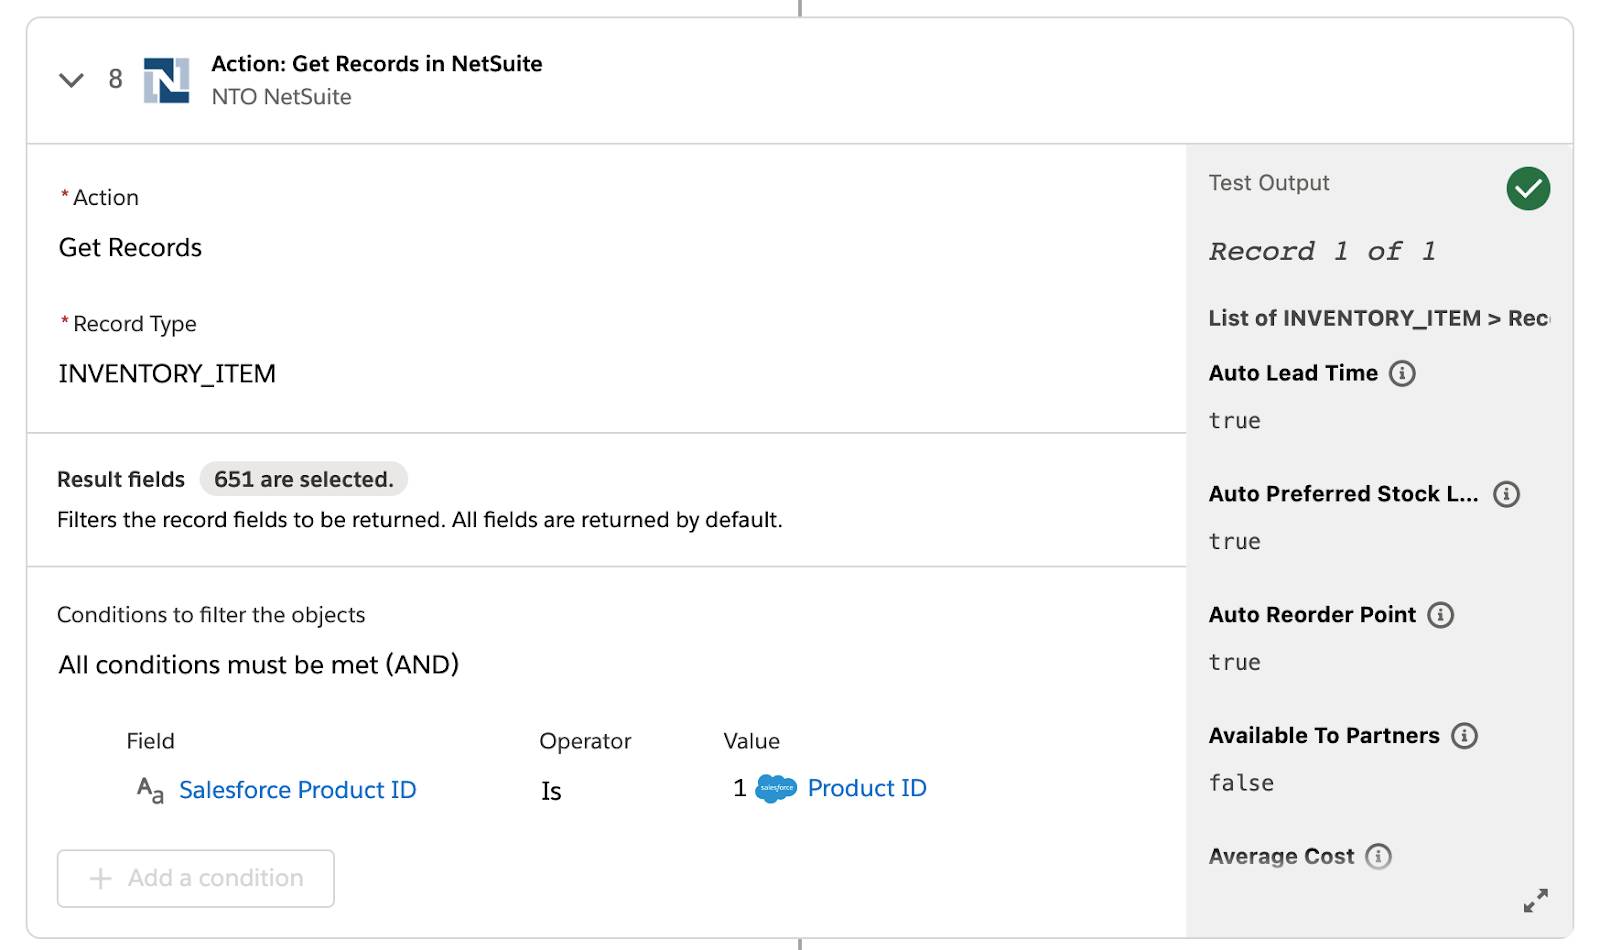The width and height of the screenshot is (1600, 950).
Task: Click the Average Cost field label
Action: pyautogui.click(x=1281, y=857)
